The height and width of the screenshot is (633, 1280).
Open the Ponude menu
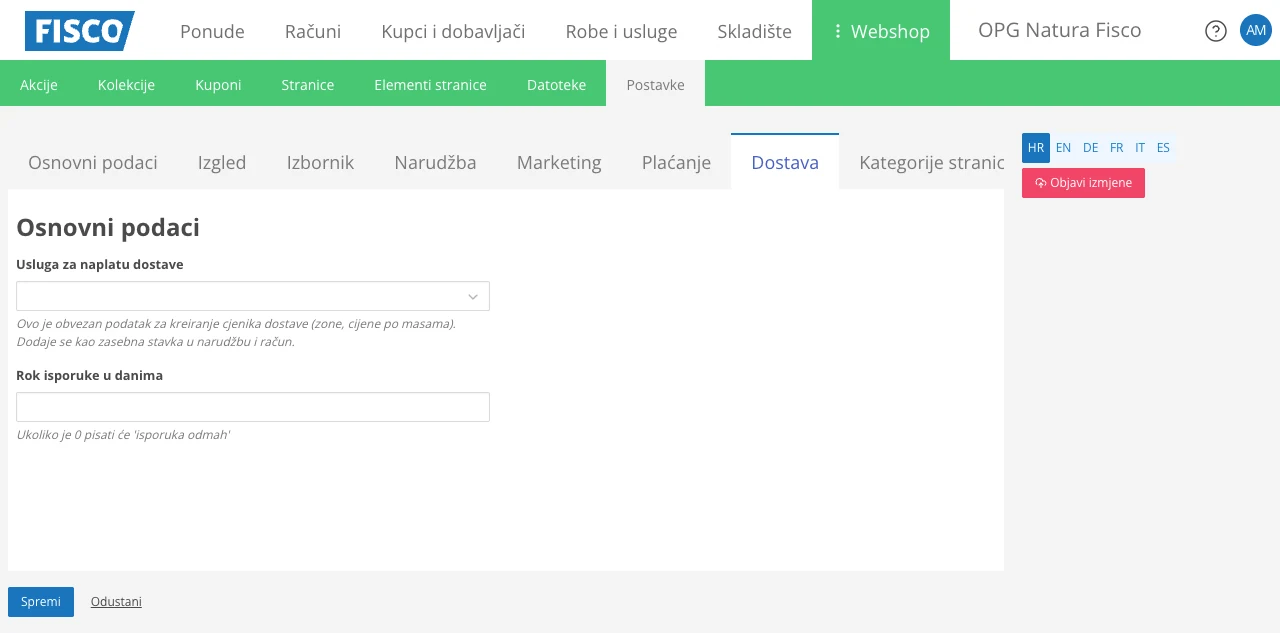coord(212,31)
